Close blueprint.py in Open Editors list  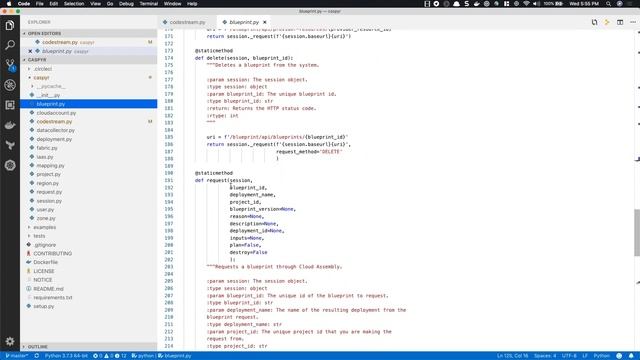tap(30, 51)
